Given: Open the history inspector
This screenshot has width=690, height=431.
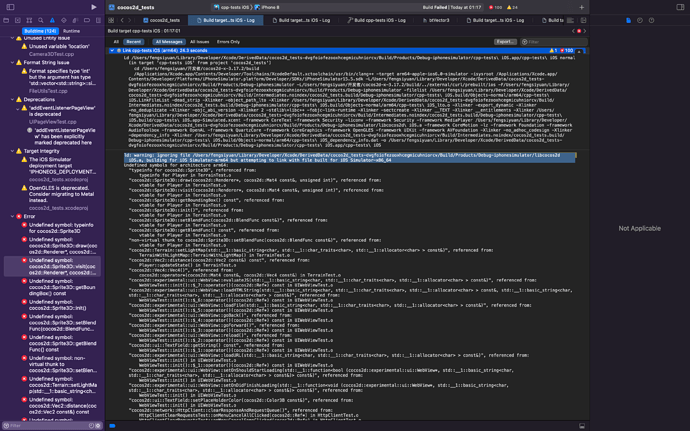Looking at the screenshot, I should [x=640, y=20].
